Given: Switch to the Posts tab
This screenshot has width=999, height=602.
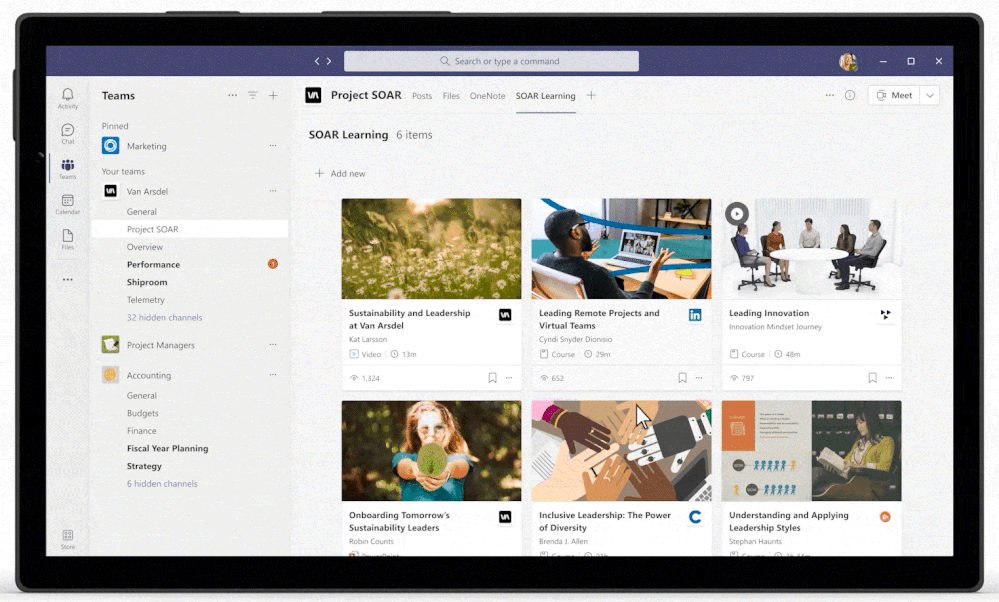Looking at the screenshot, I should [x=422, y=96].
